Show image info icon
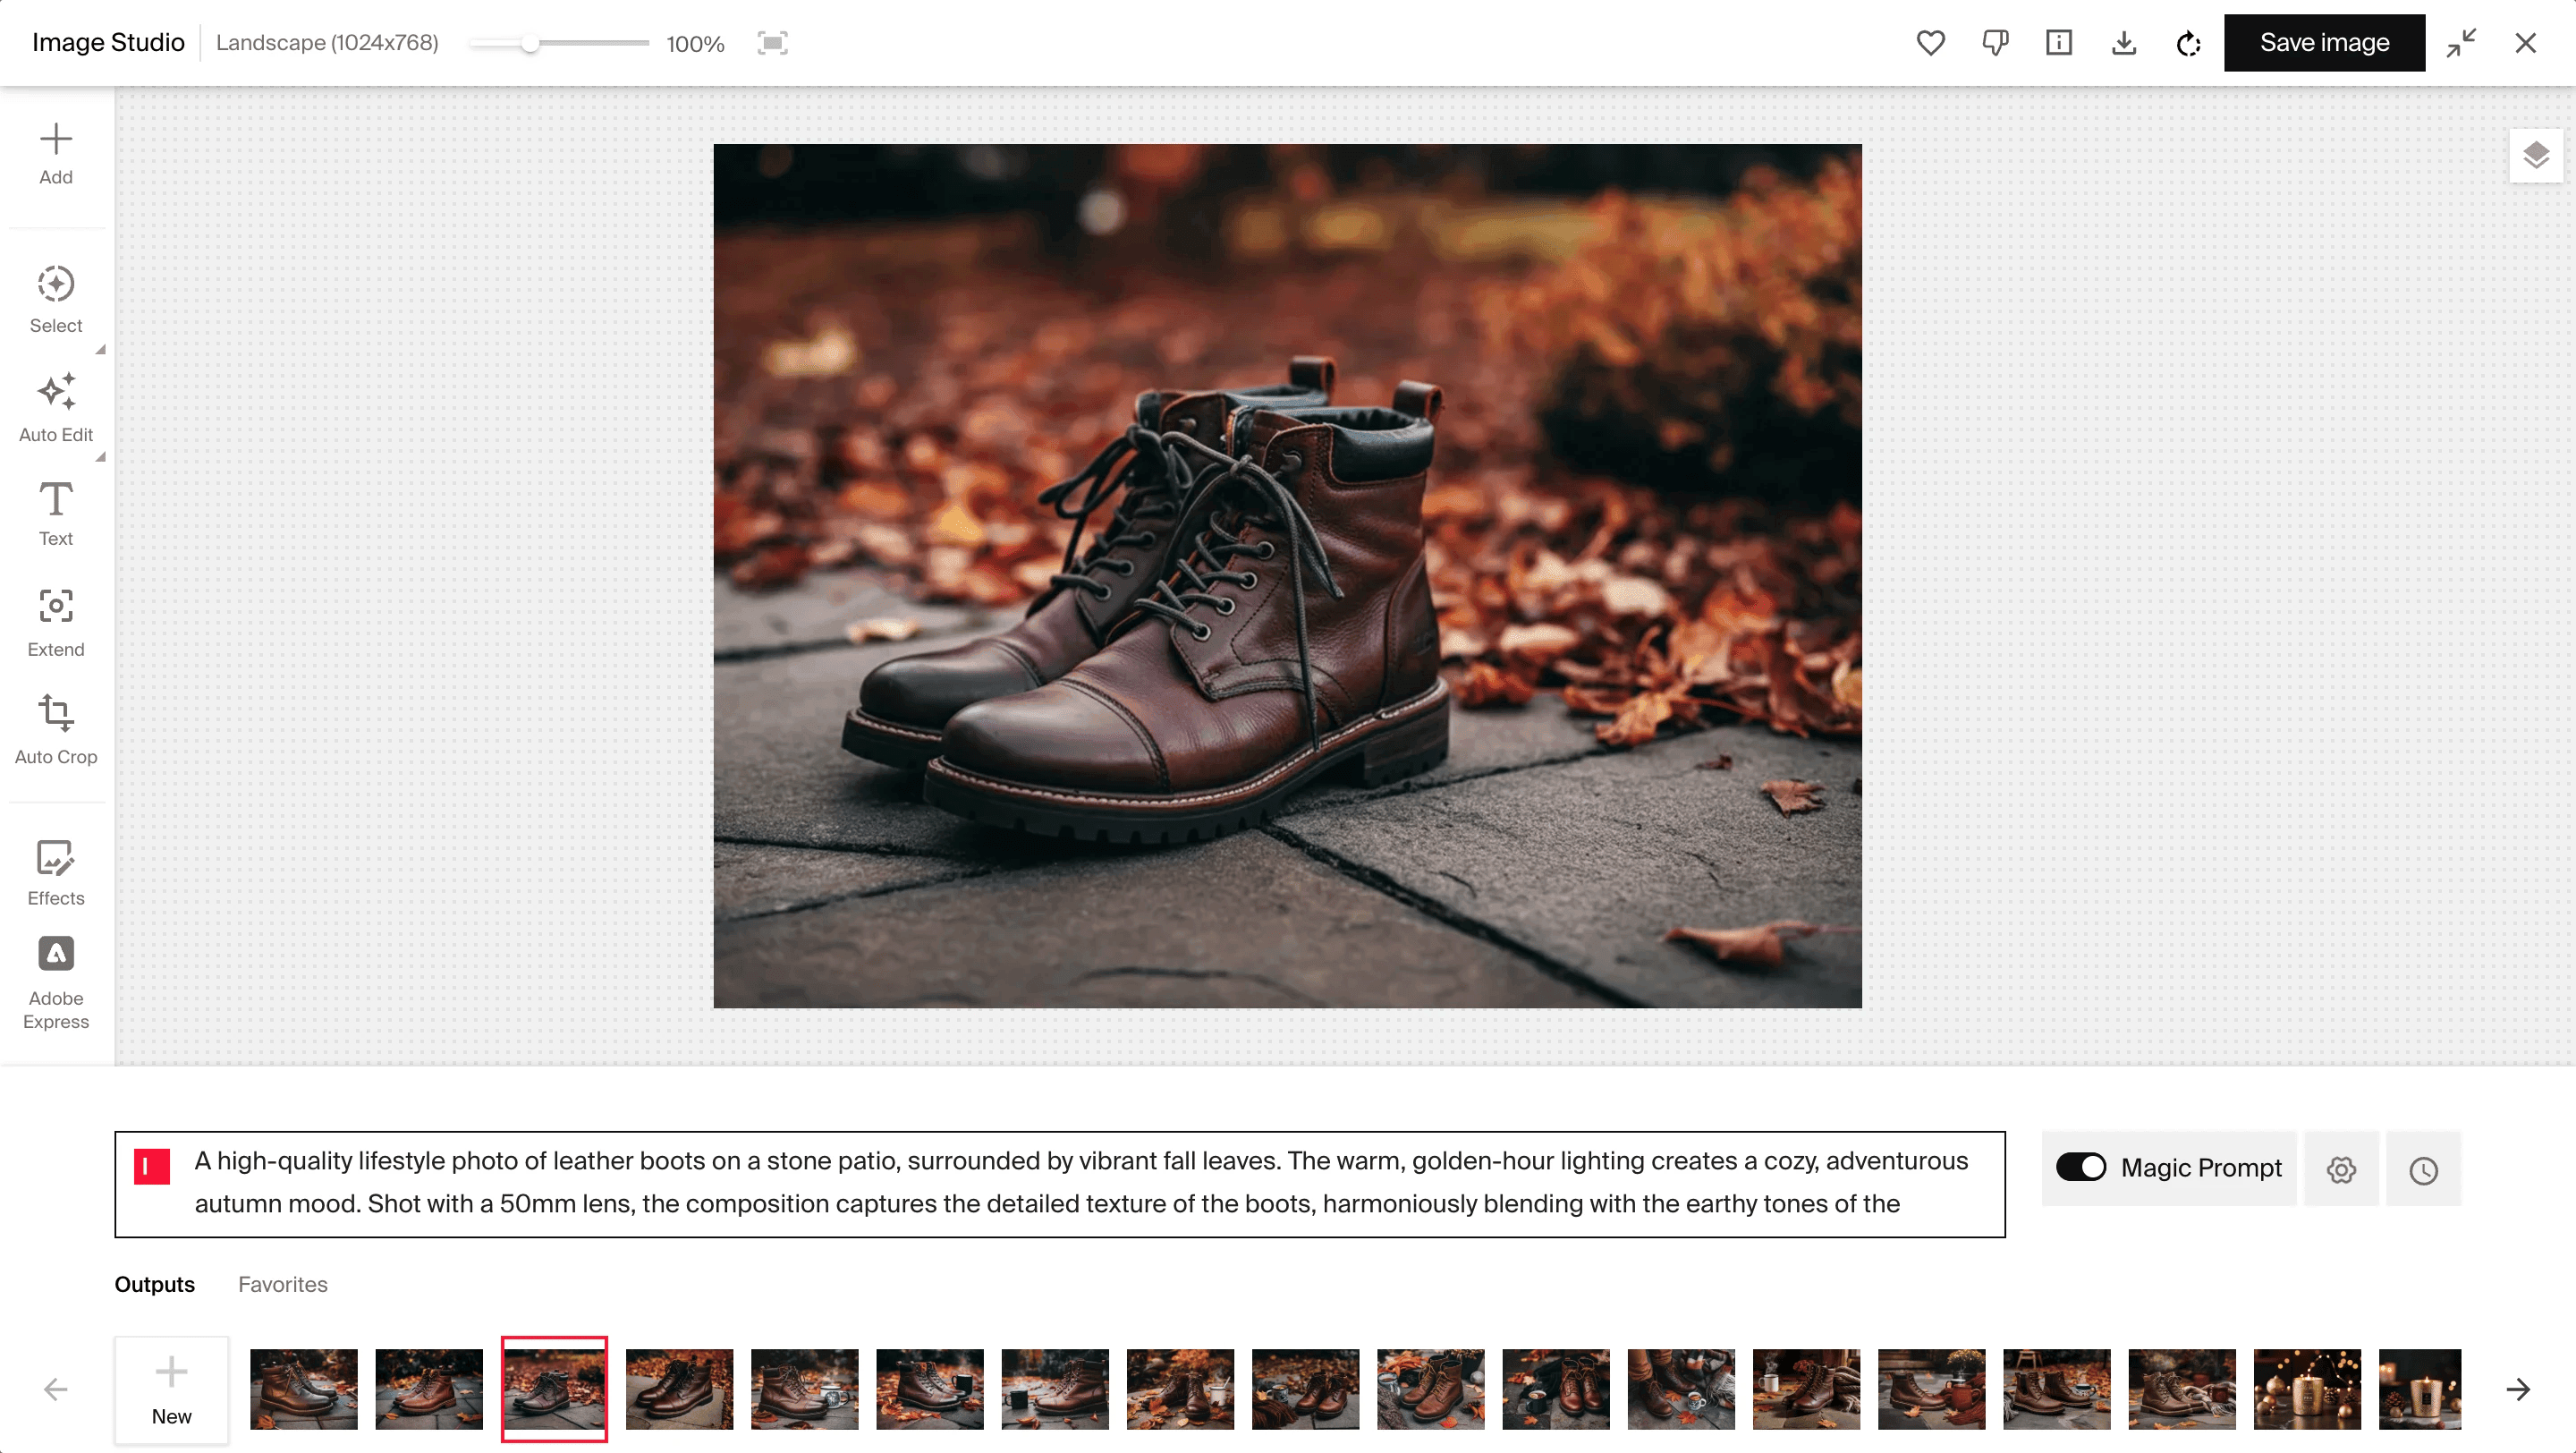The width and height of the screenshot is (2576, 1453). (2059, 43)
